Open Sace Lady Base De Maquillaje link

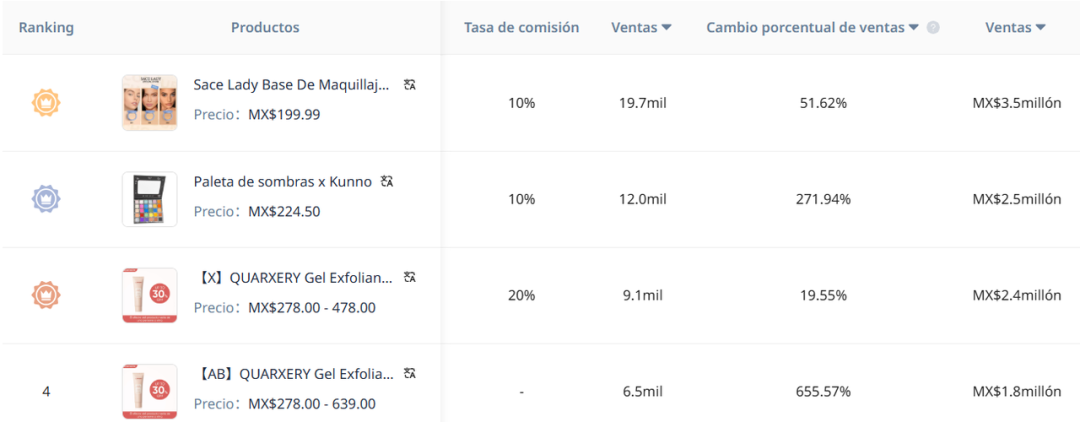point(292,85)
